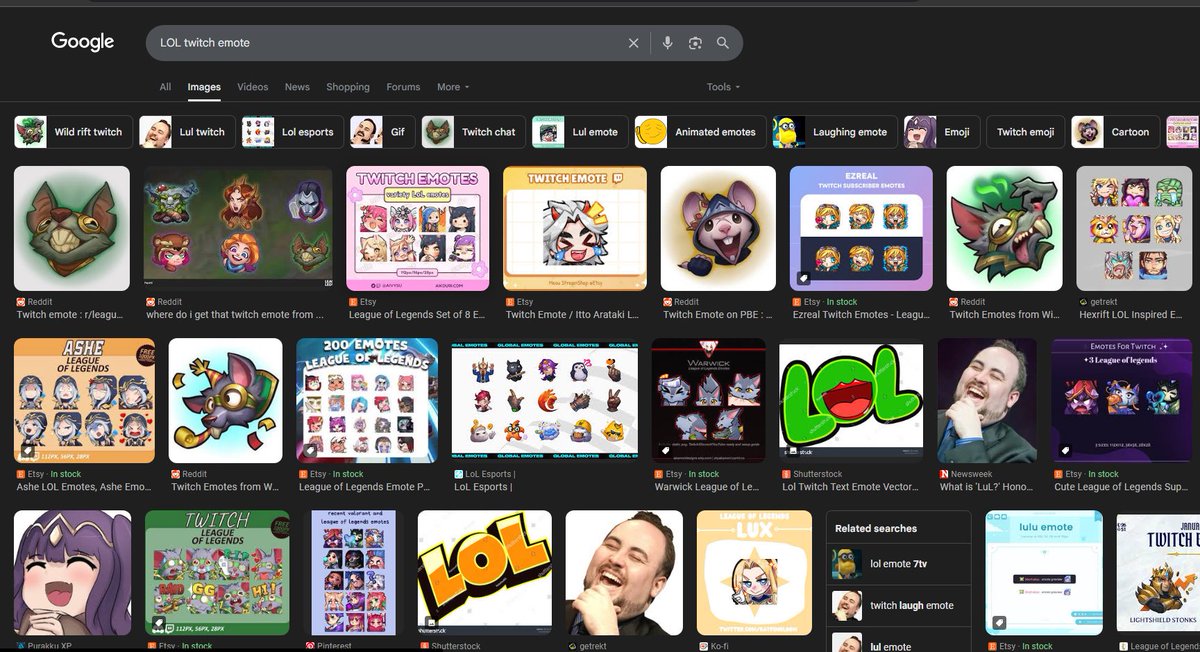Select the Lul twitch filter chip
1200x652 pixels.
pyautogui.click(x=185, y=132)
